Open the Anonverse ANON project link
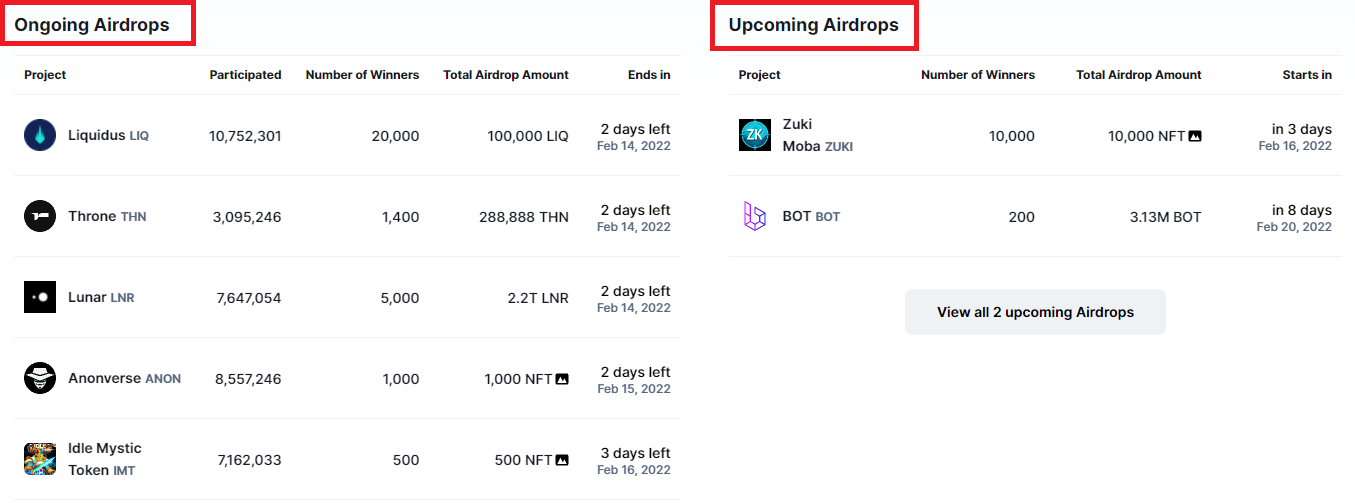The image size is (1355, 503). 124,378
